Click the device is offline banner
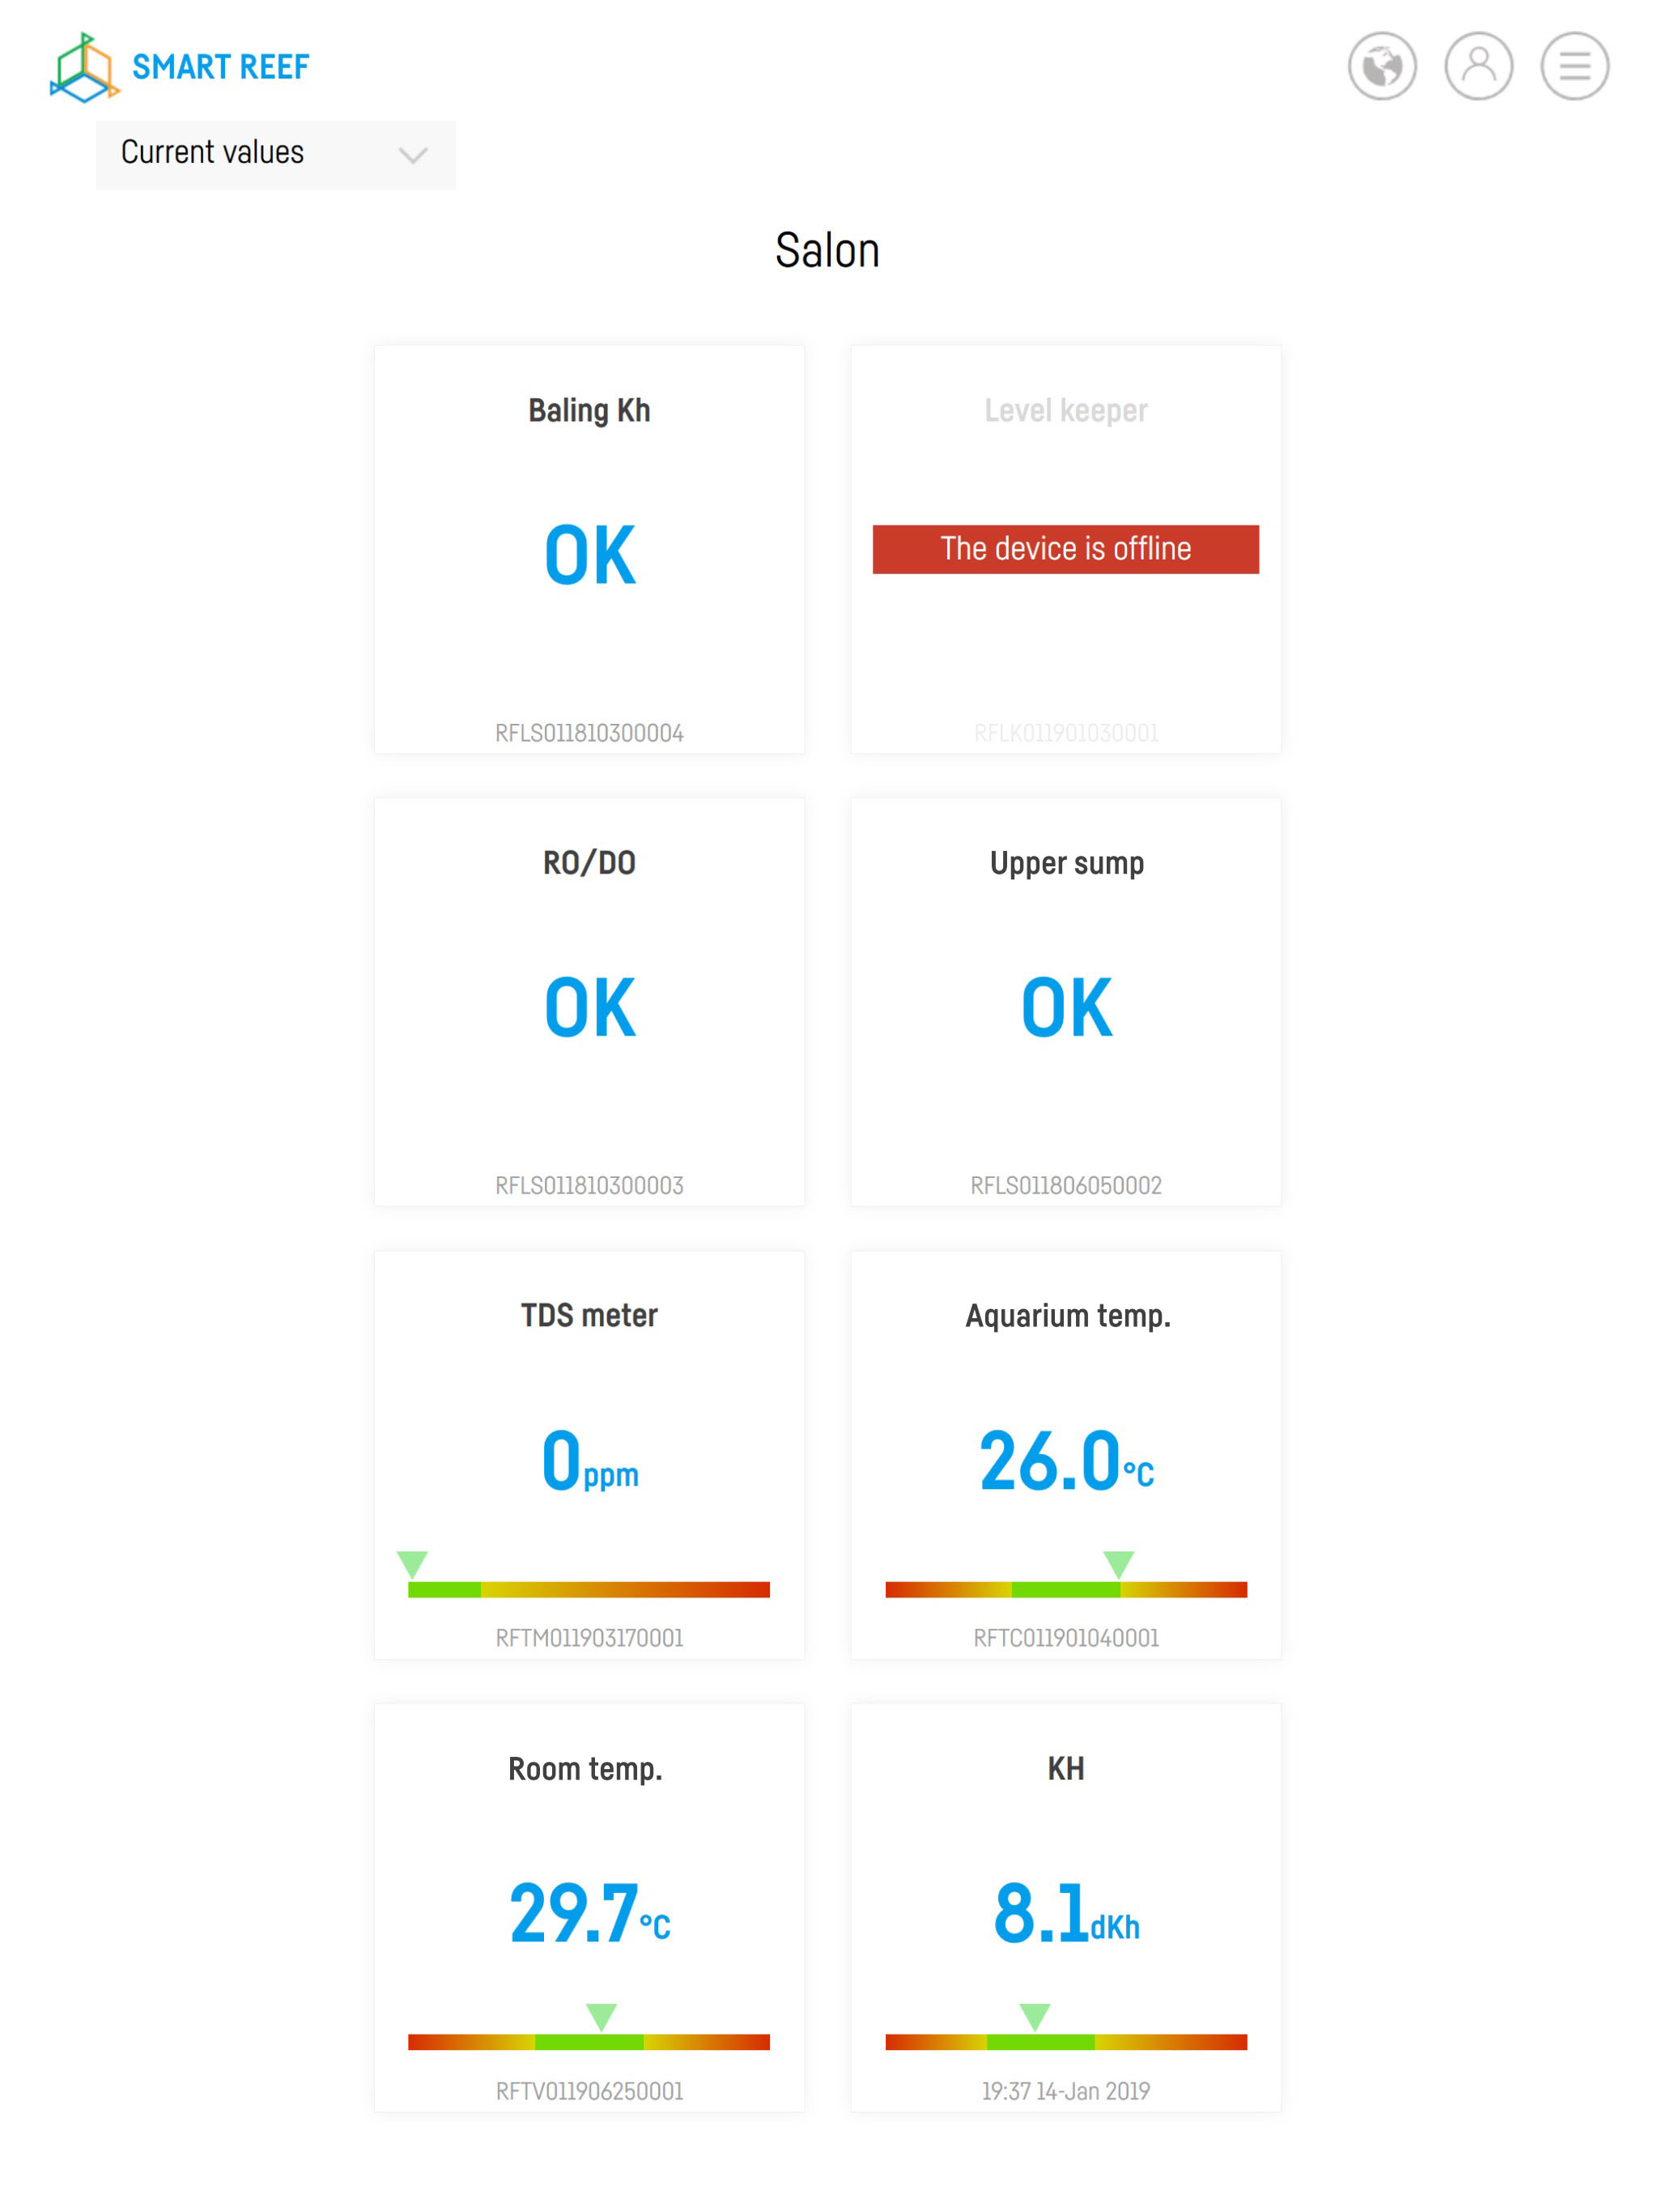 click(1065, 549)
